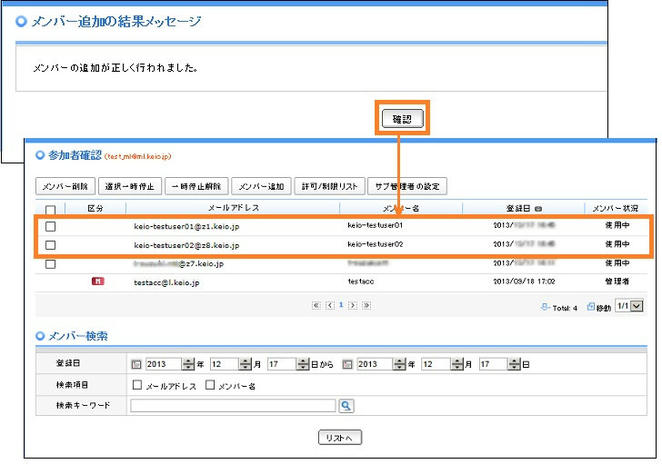662x464 pixels.
Task: Click the 選択一時停止 button
Action: point(130,186)
